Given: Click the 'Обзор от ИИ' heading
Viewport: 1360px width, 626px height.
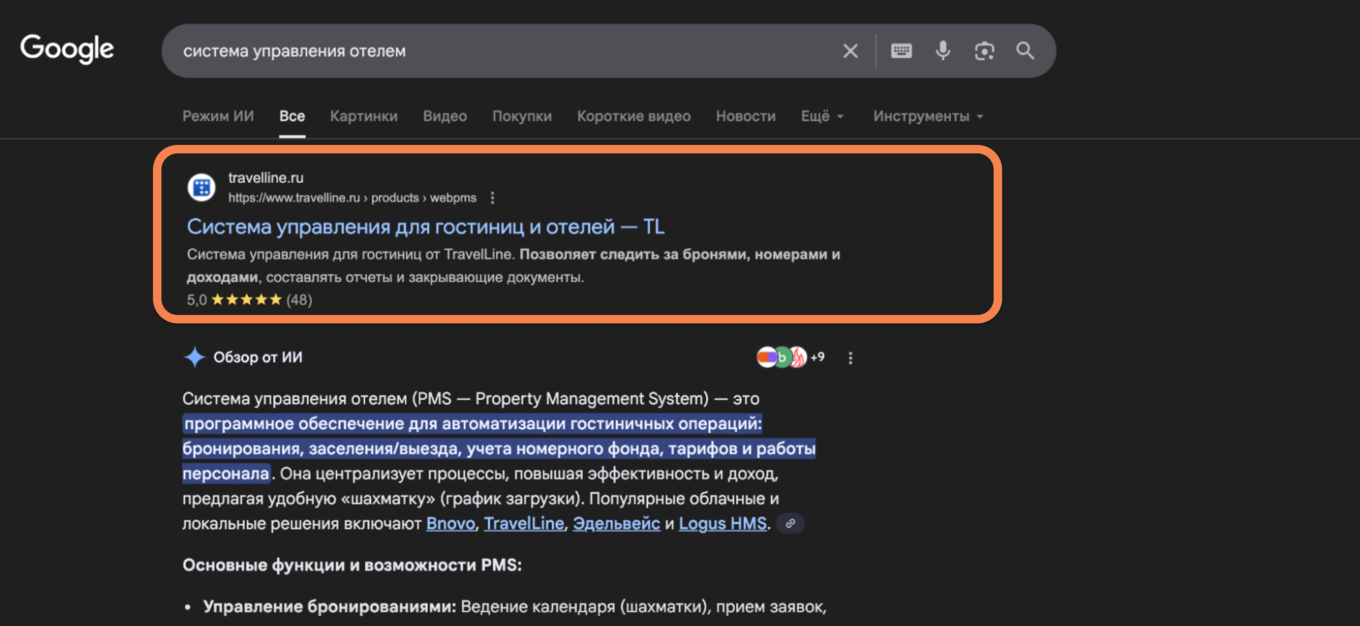Looking at the screenshot, I should [258, 358].
